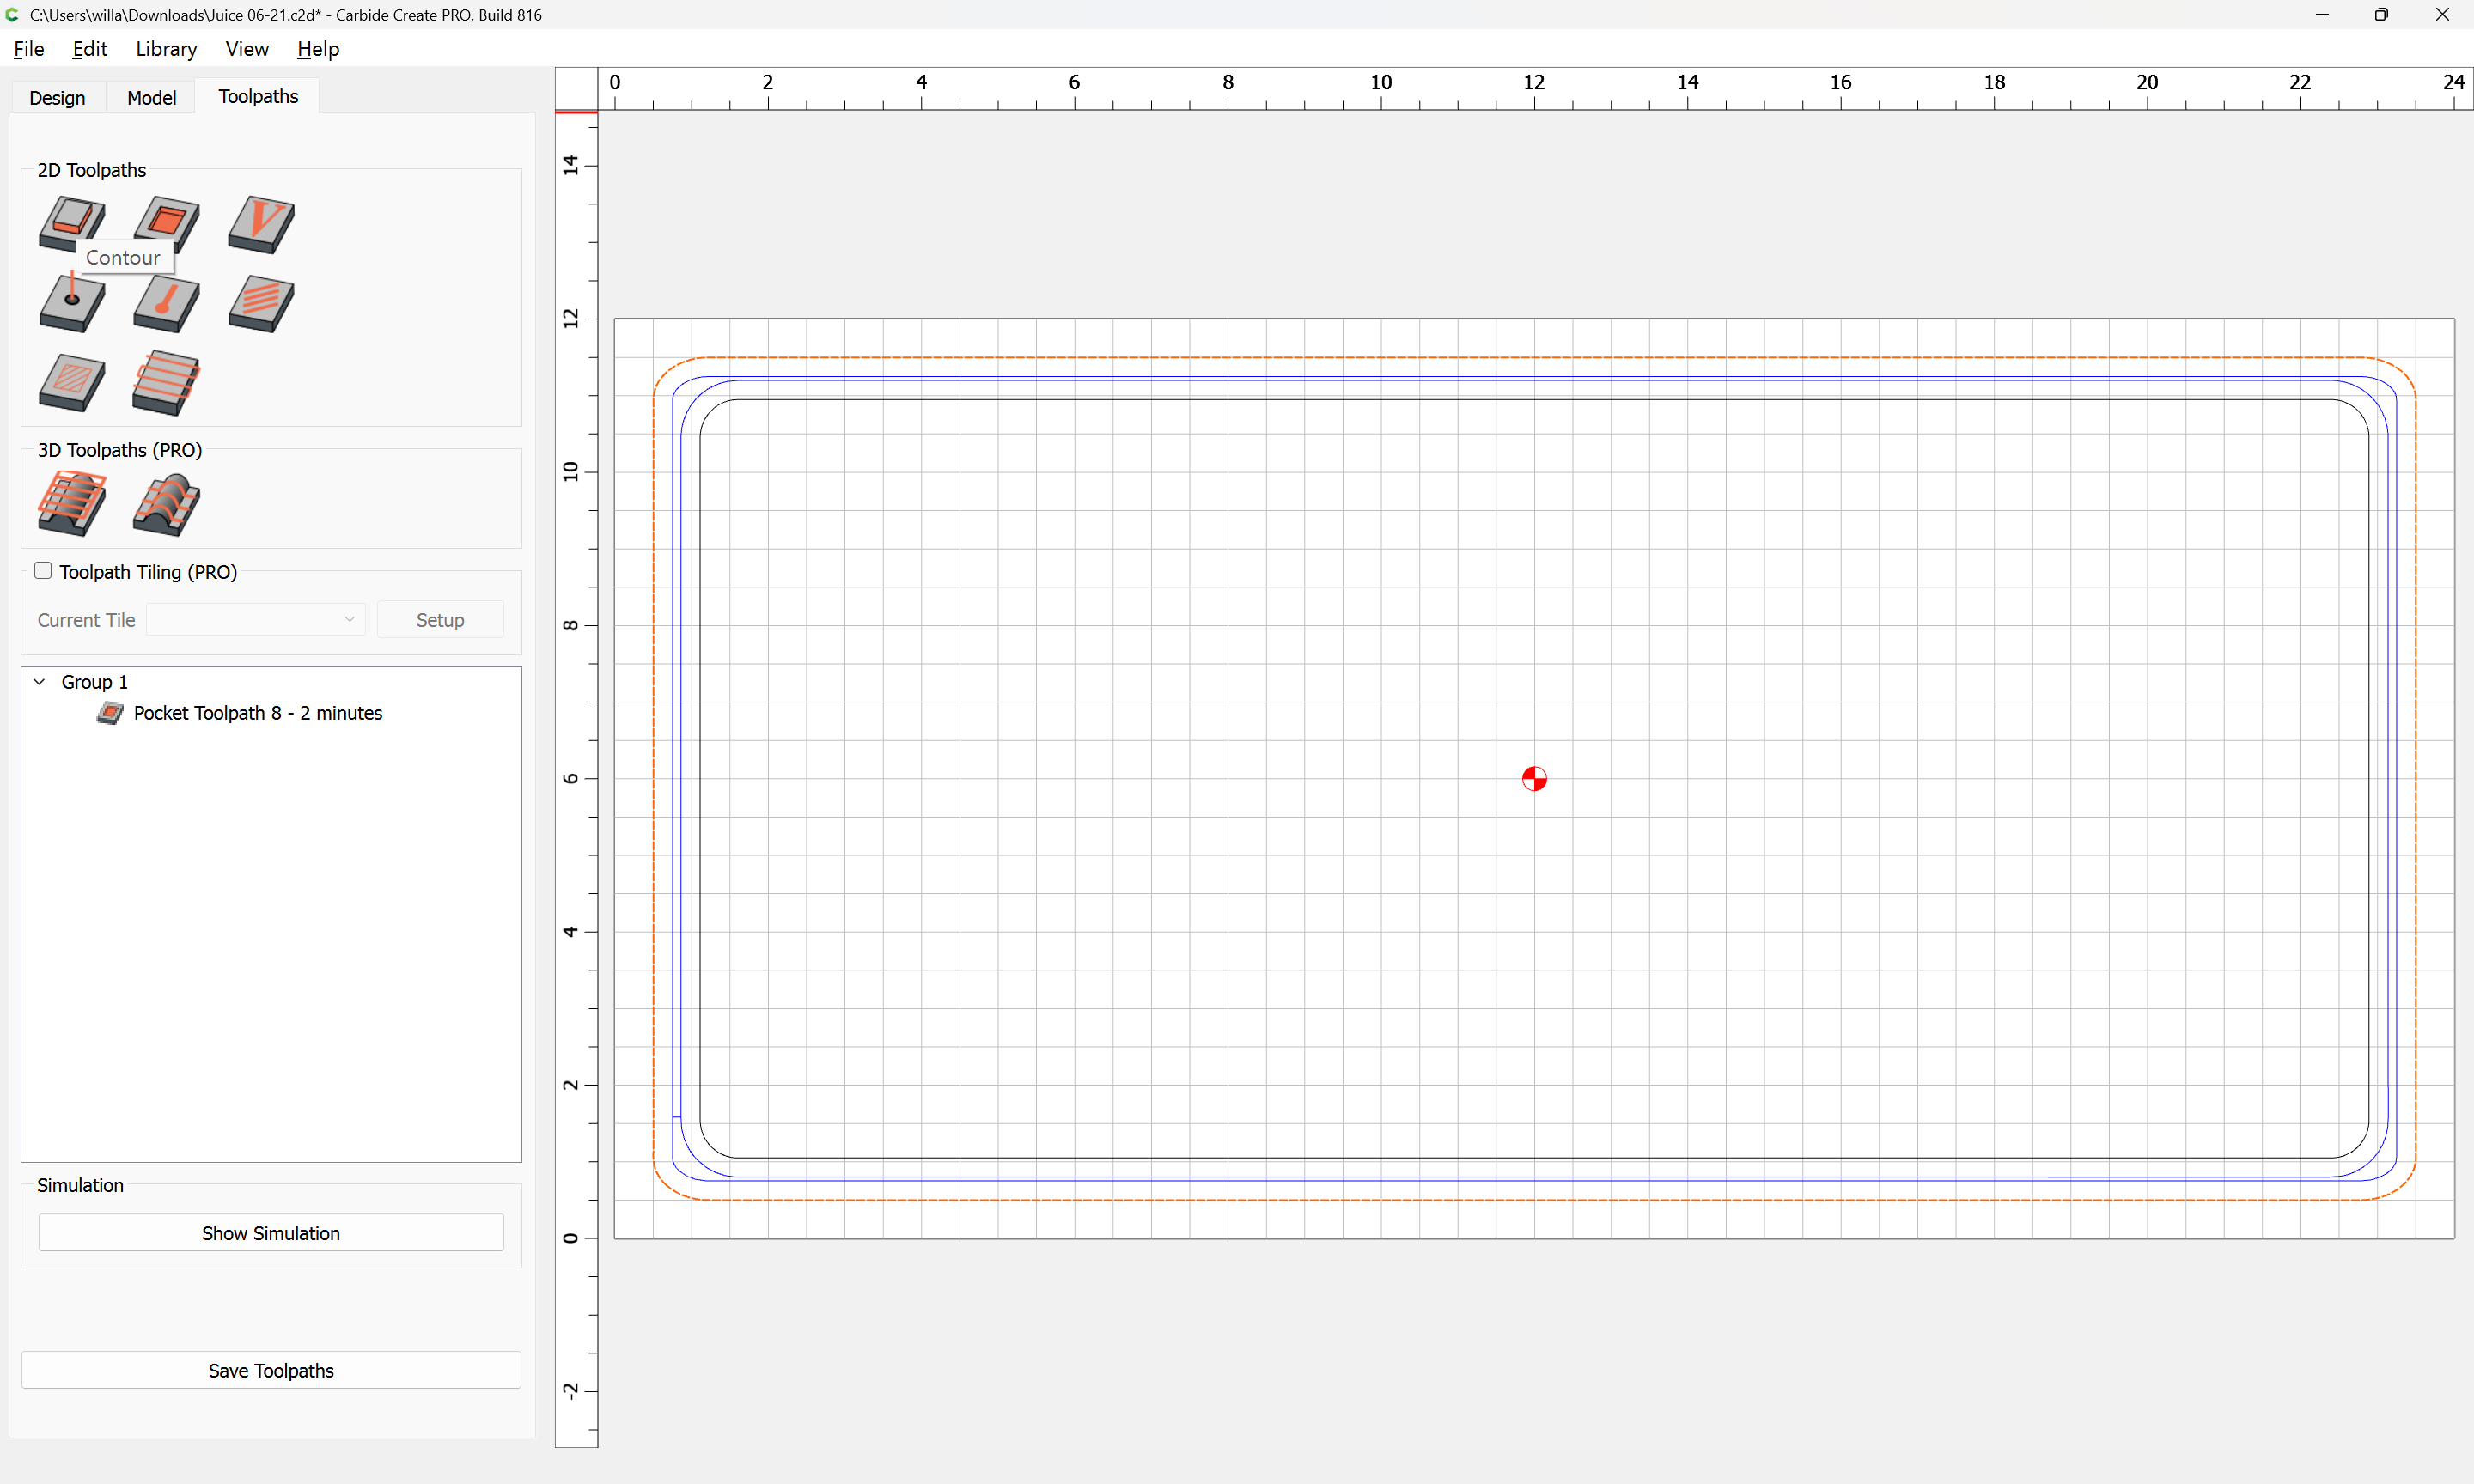Image resolution: width=2474 pixels, height=1484 pixels.
Task: Switch to the Design tab
Action: click(x=57, y=97)
